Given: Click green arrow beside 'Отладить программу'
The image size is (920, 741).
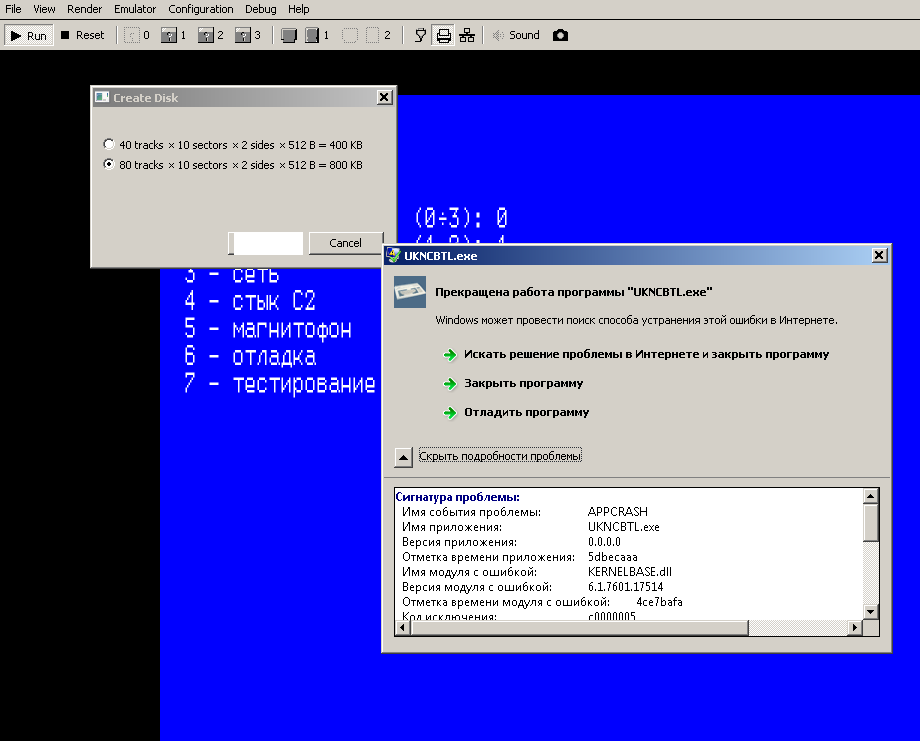Looking at the screenshot, I should point(450,412).
